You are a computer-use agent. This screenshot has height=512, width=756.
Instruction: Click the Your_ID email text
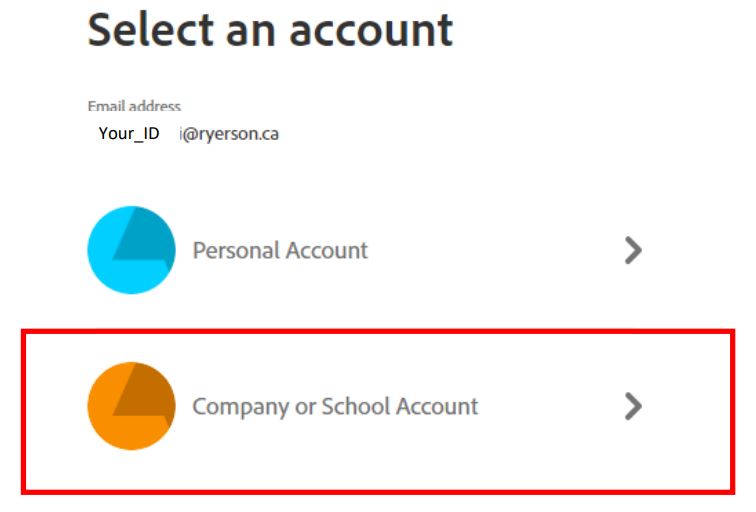(129, 133)
